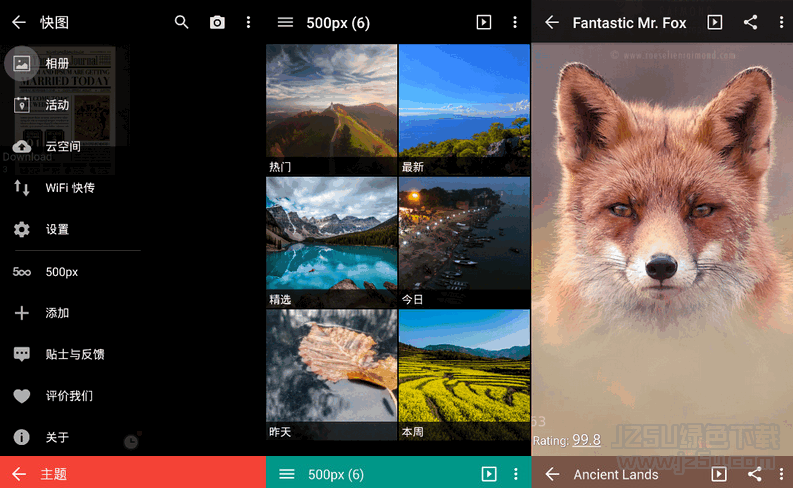Click the 快图 app title
Image resolution: width=793 pixels, height=488 pixels.
(54, 22)
